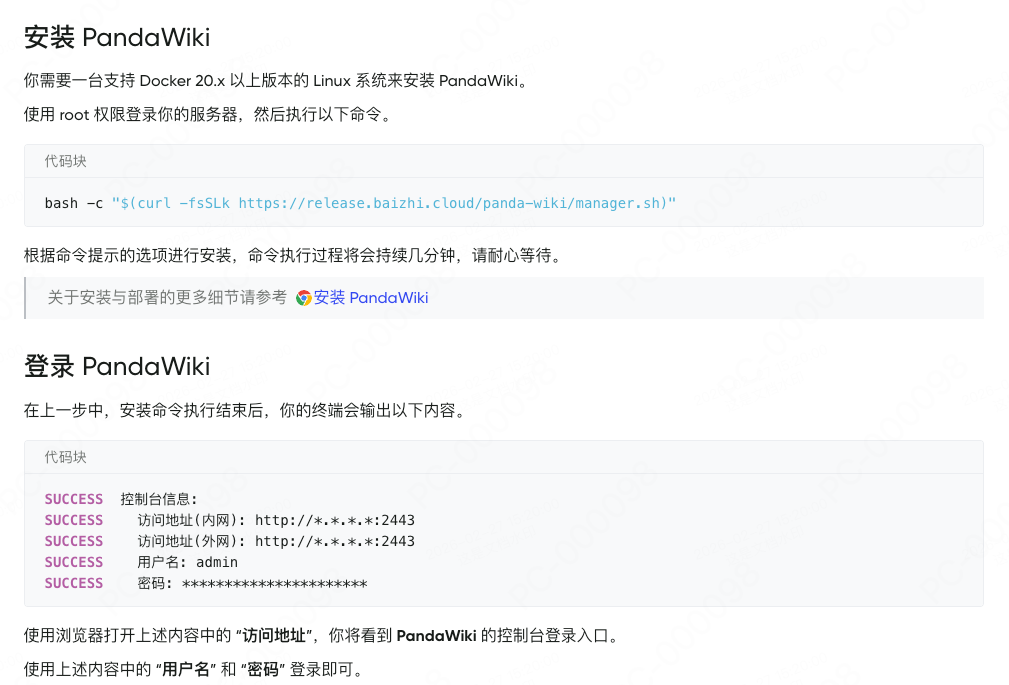Click the Docker 20.x requirement sentence

pyautogui.click(x=276, y=80)
